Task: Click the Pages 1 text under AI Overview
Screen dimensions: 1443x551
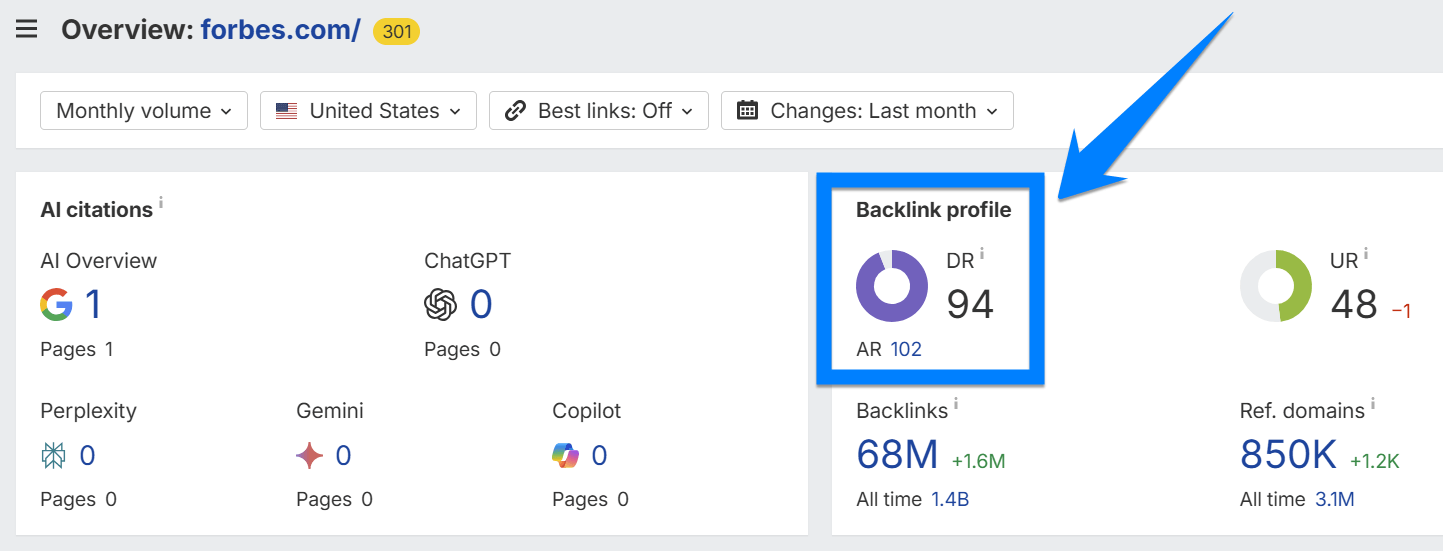Action: (x=77, y=350)
